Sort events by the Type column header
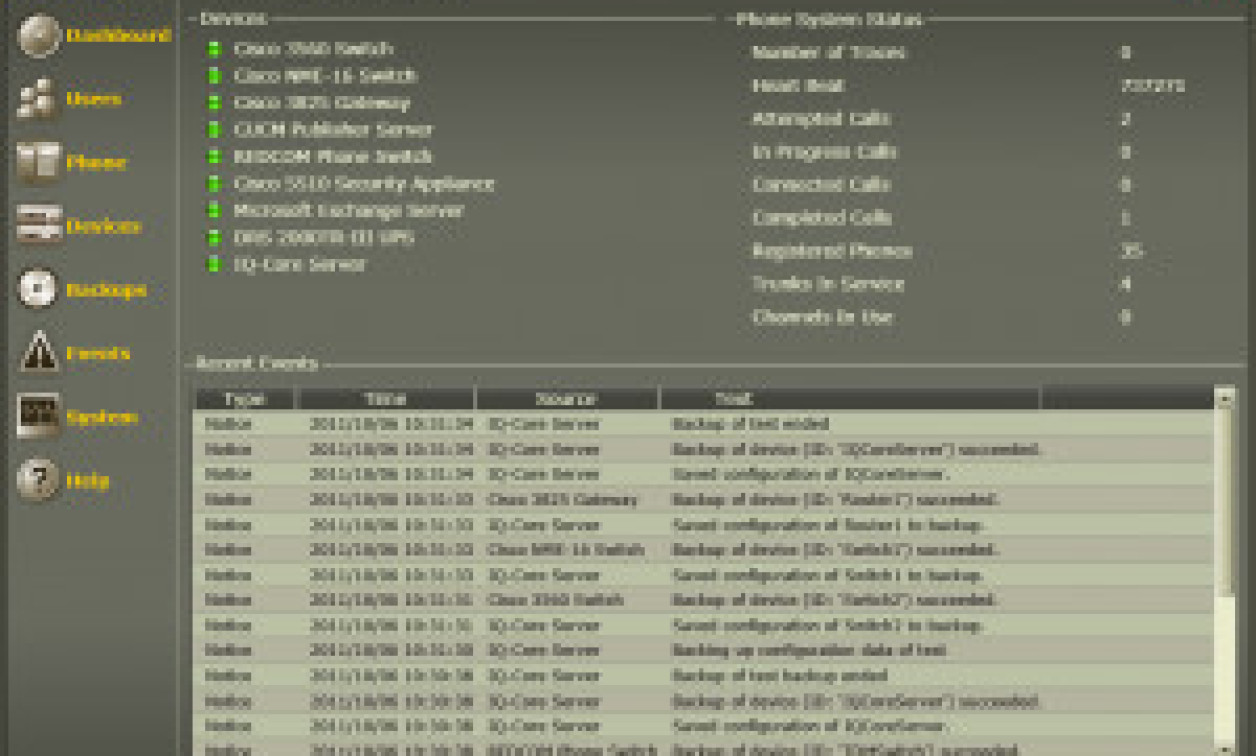Image resolution: width=1256 pixels, height=756 pixels. [244, 399]
